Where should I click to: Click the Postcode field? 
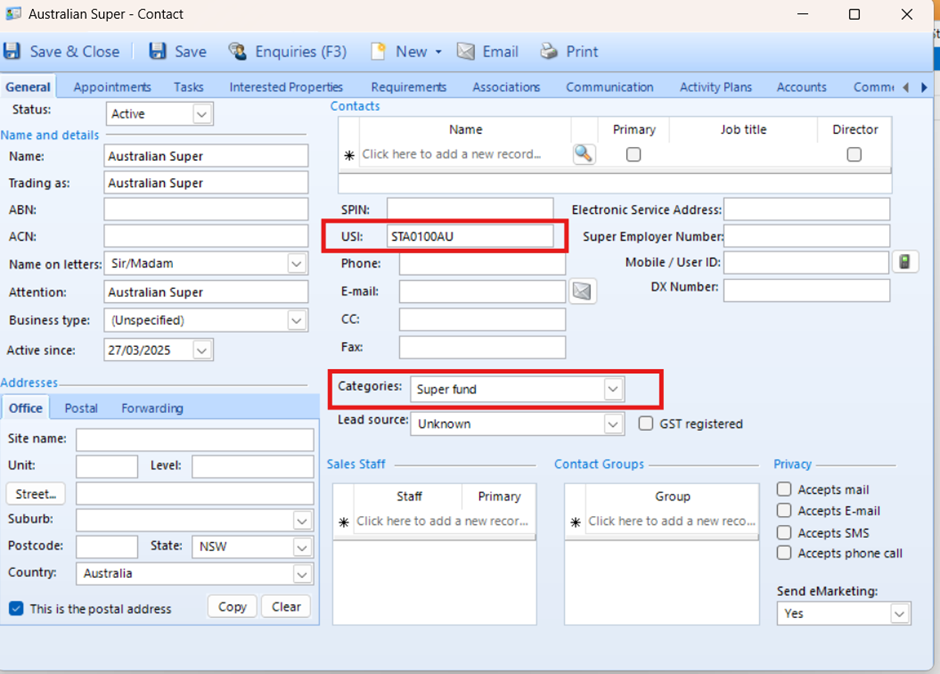coord(107,547)
